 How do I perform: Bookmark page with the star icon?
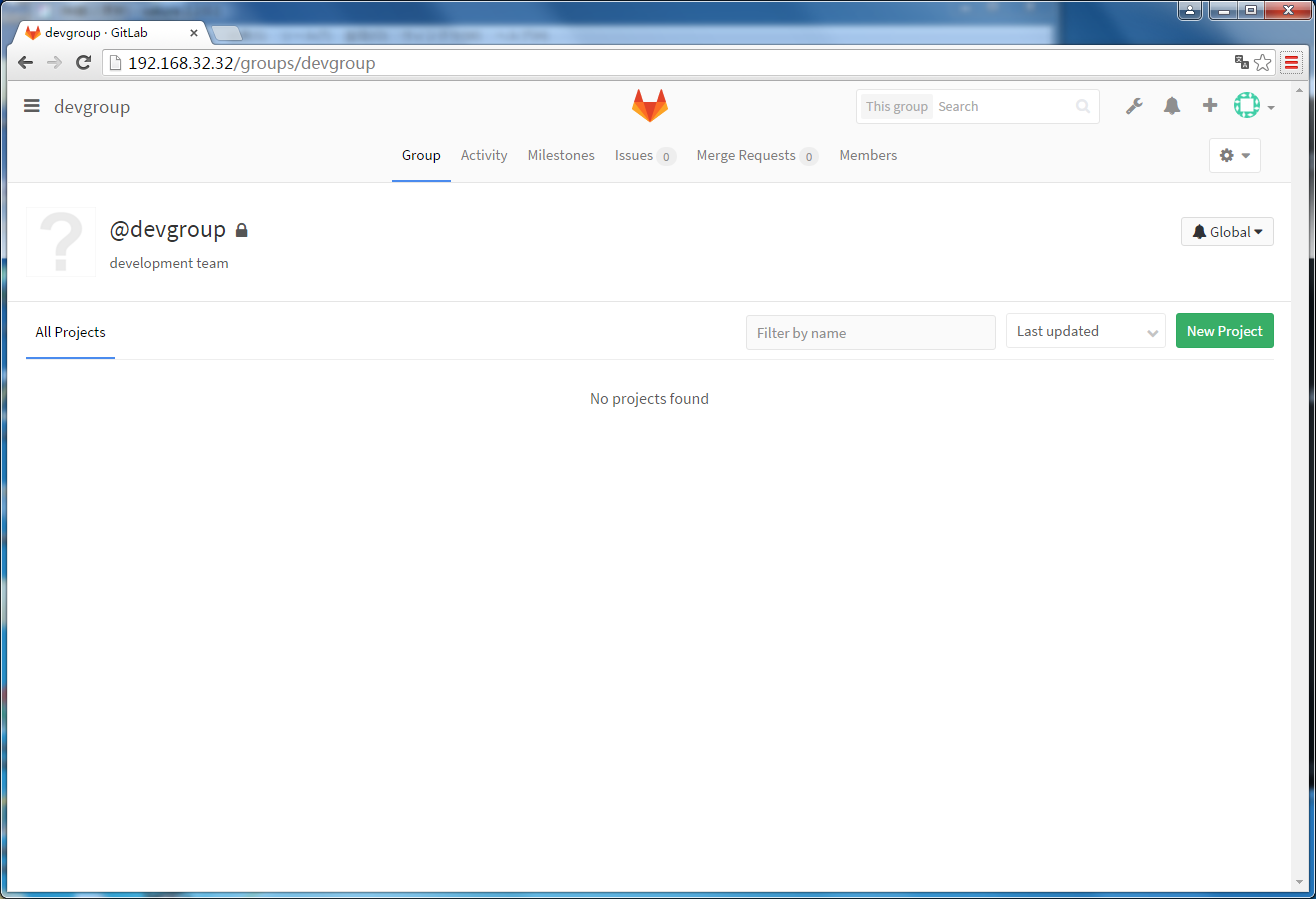coord(1263,63)
